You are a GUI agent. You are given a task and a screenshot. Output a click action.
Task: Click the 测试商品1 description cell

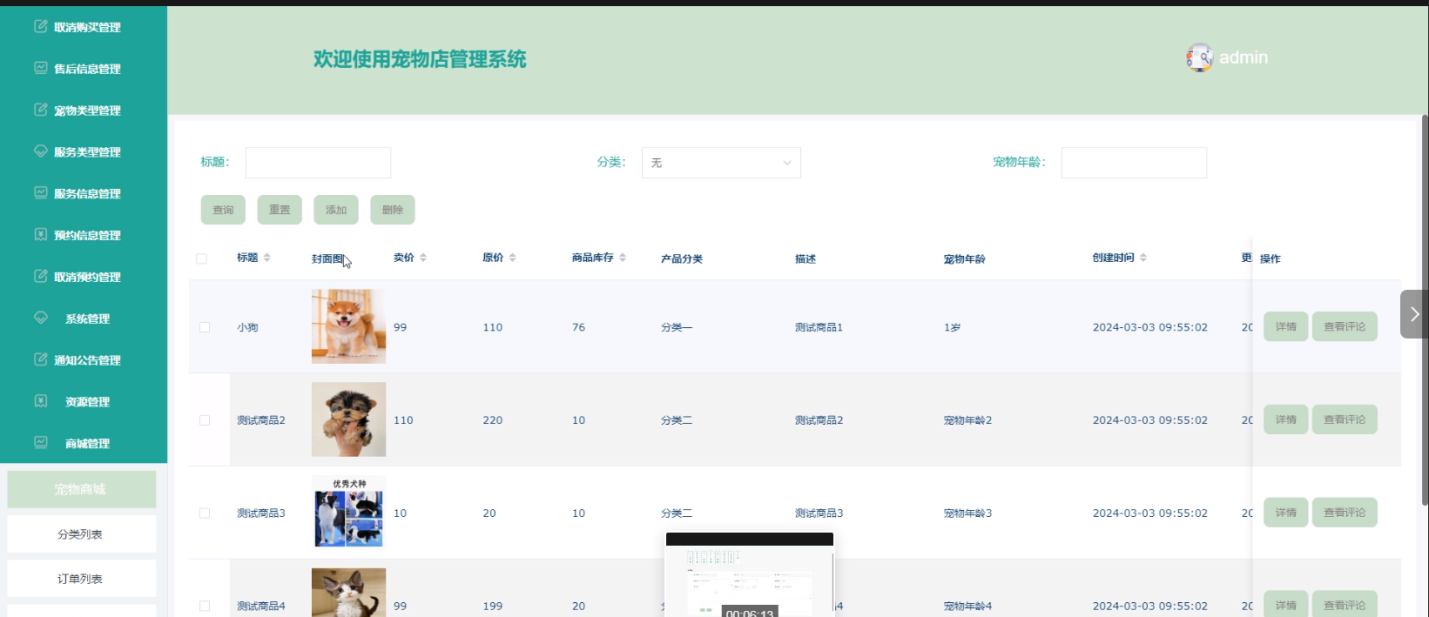pyautogui.click(x=819, y=327)
